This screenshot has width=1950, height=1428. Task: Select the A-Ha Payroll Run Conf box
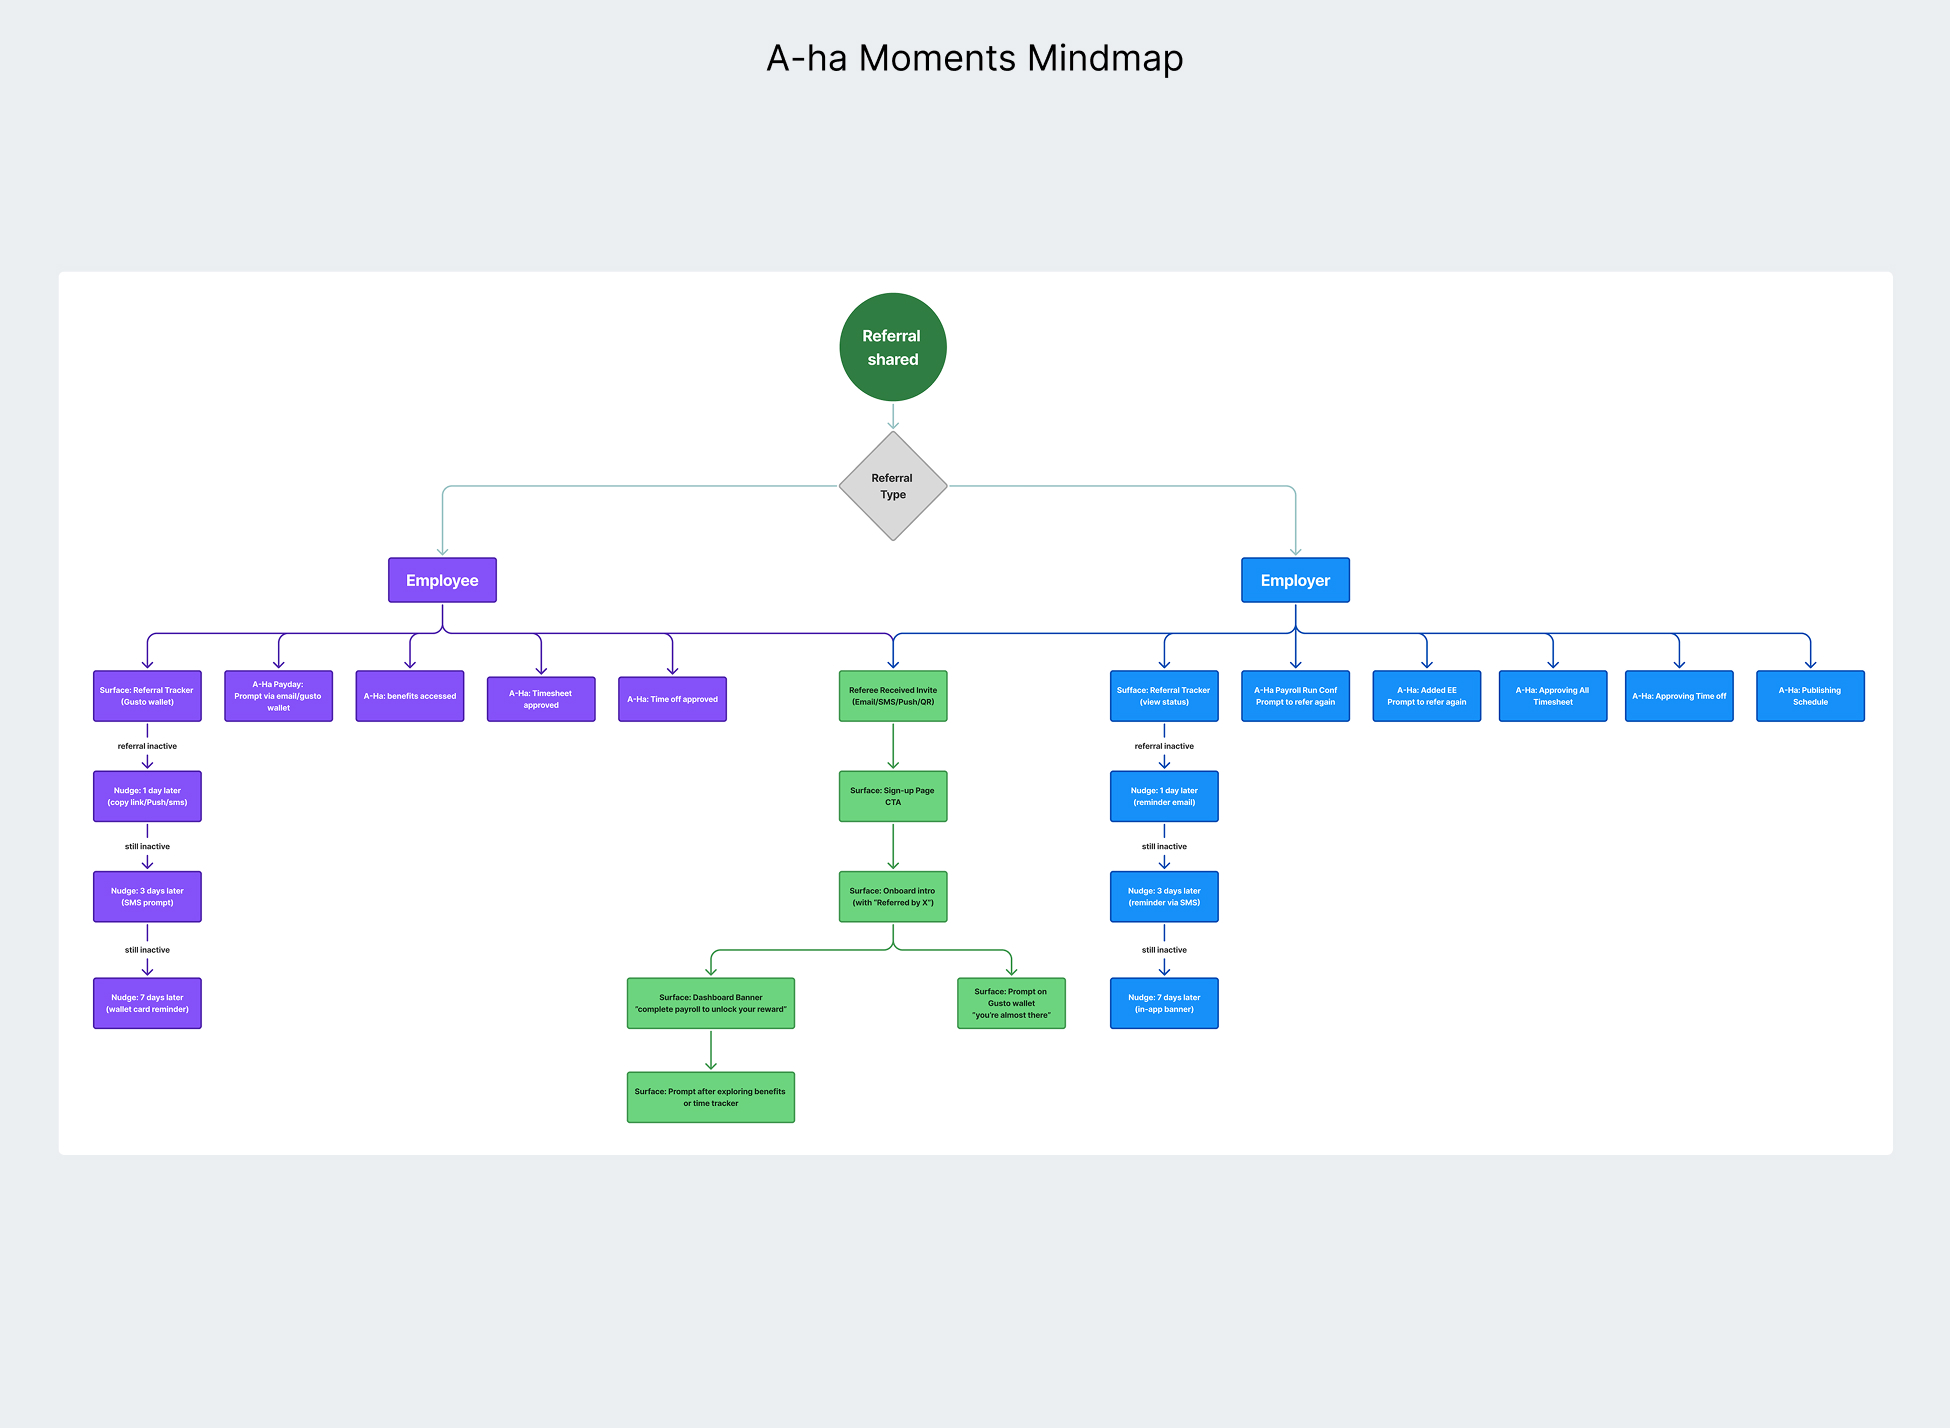point(1295,696)
